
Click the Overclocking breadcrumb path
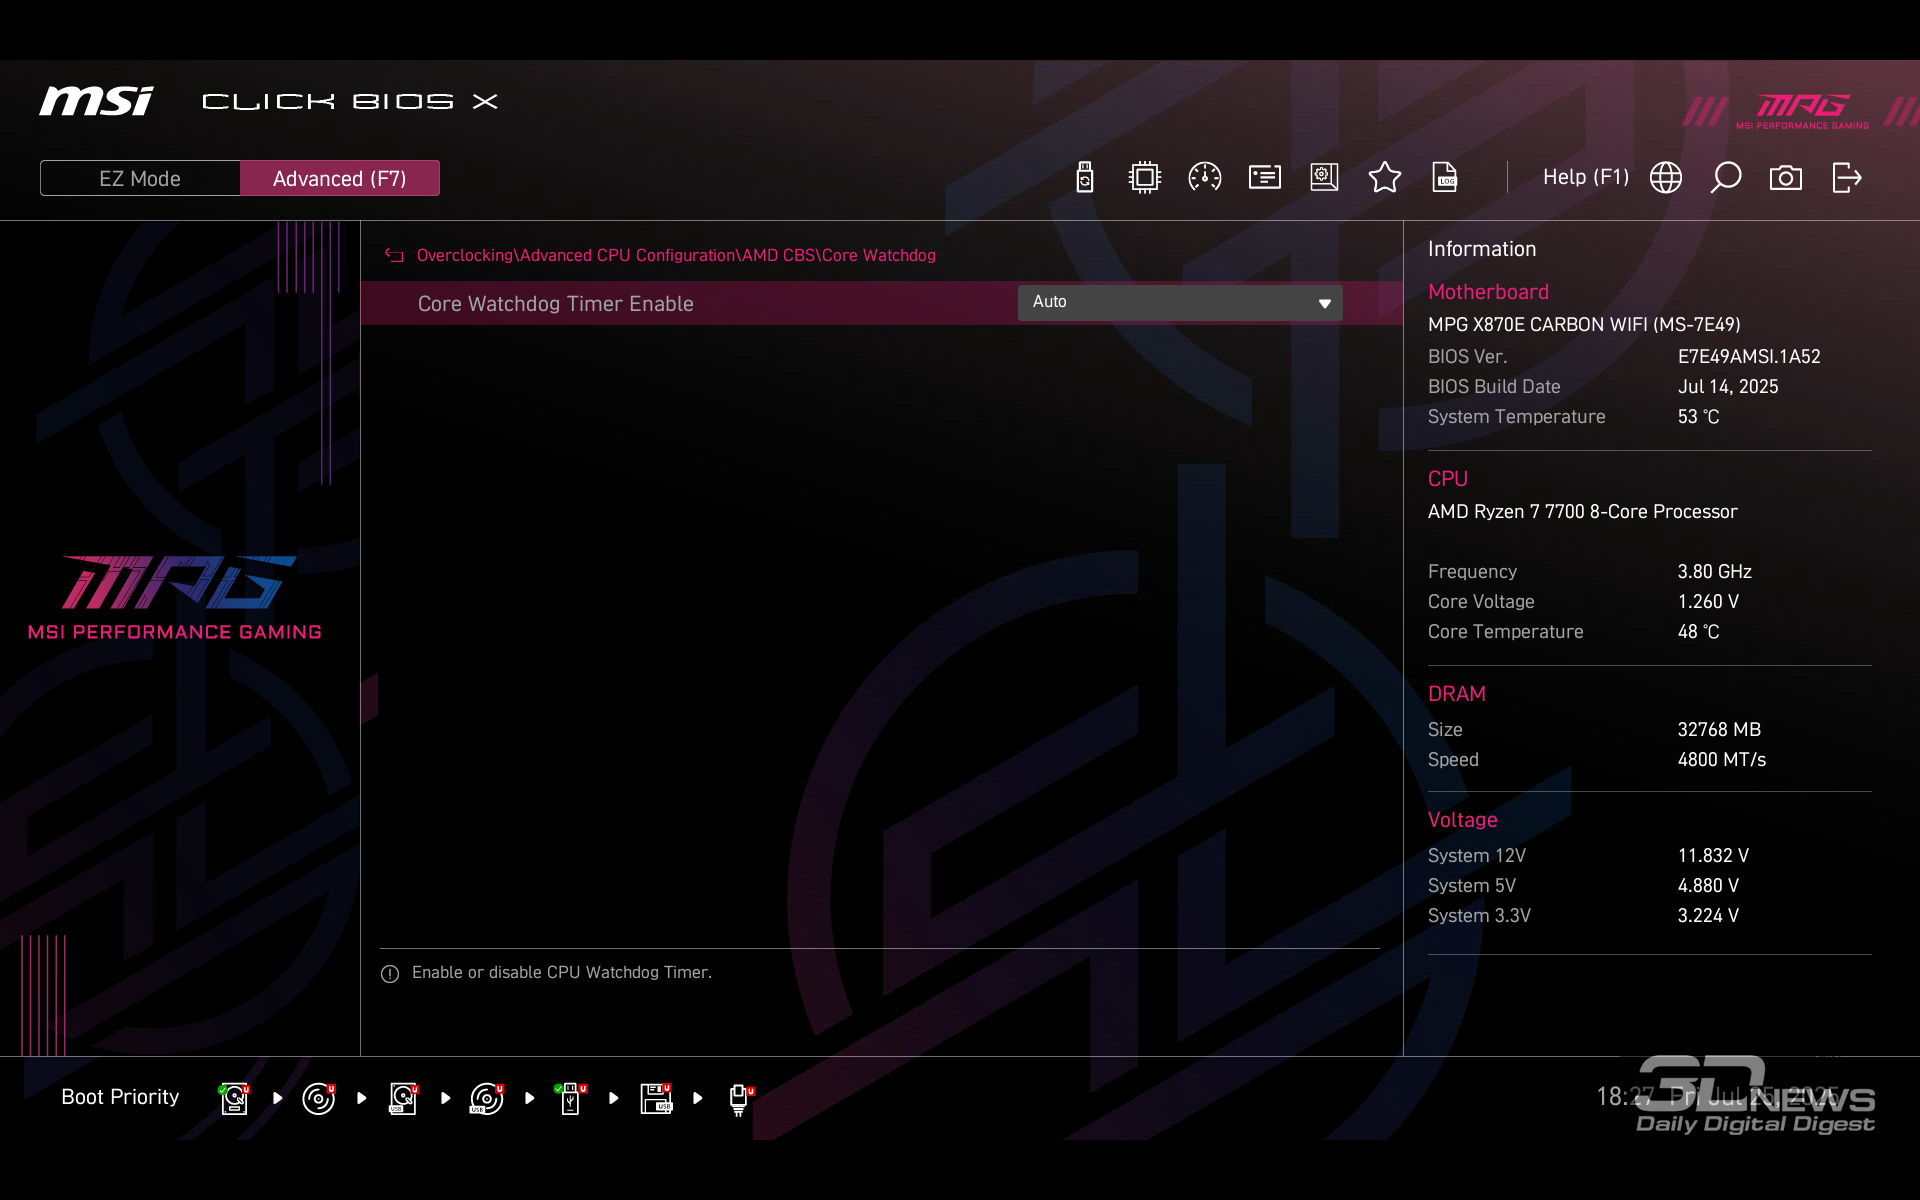[676, 255]
